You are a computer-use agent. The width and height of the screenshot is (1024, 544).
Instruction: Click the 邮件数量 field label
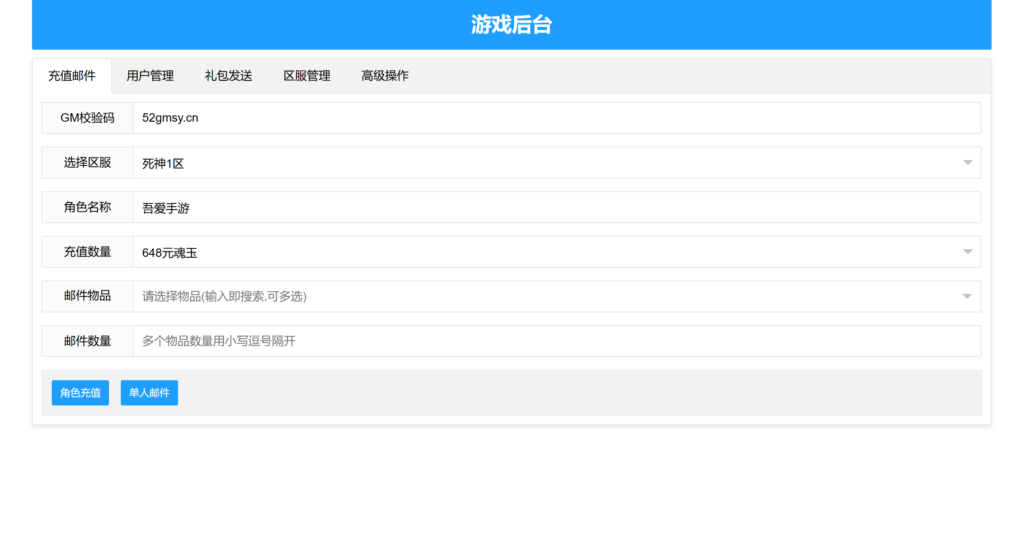point(87,341)
